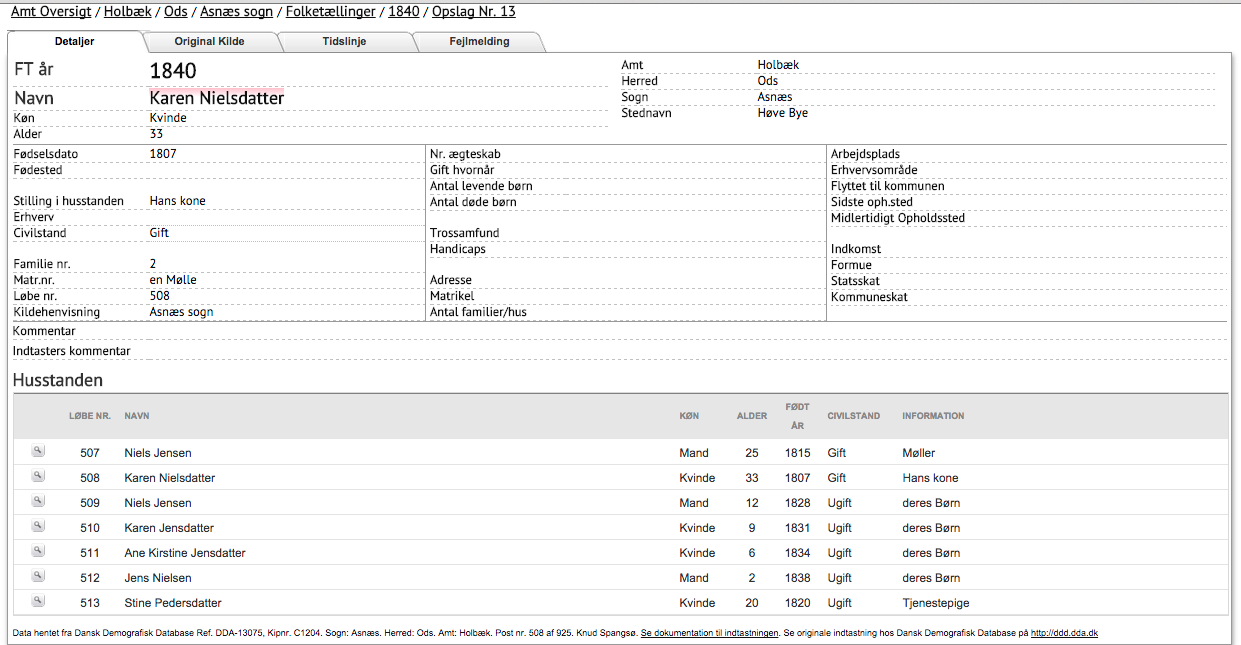Screen dimensions: 1241x645
Task: Select Karen Nielsdatter name in header
Action: [x=216, y=98]
